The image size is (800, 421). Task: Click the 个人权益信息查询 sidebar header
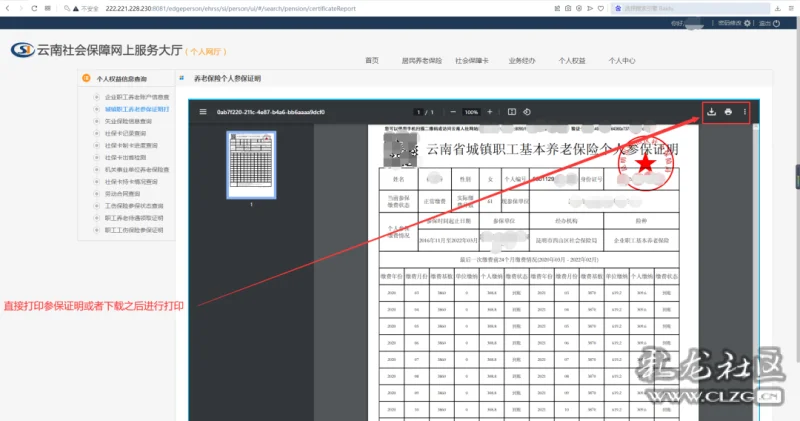click(x=121, y=79)
